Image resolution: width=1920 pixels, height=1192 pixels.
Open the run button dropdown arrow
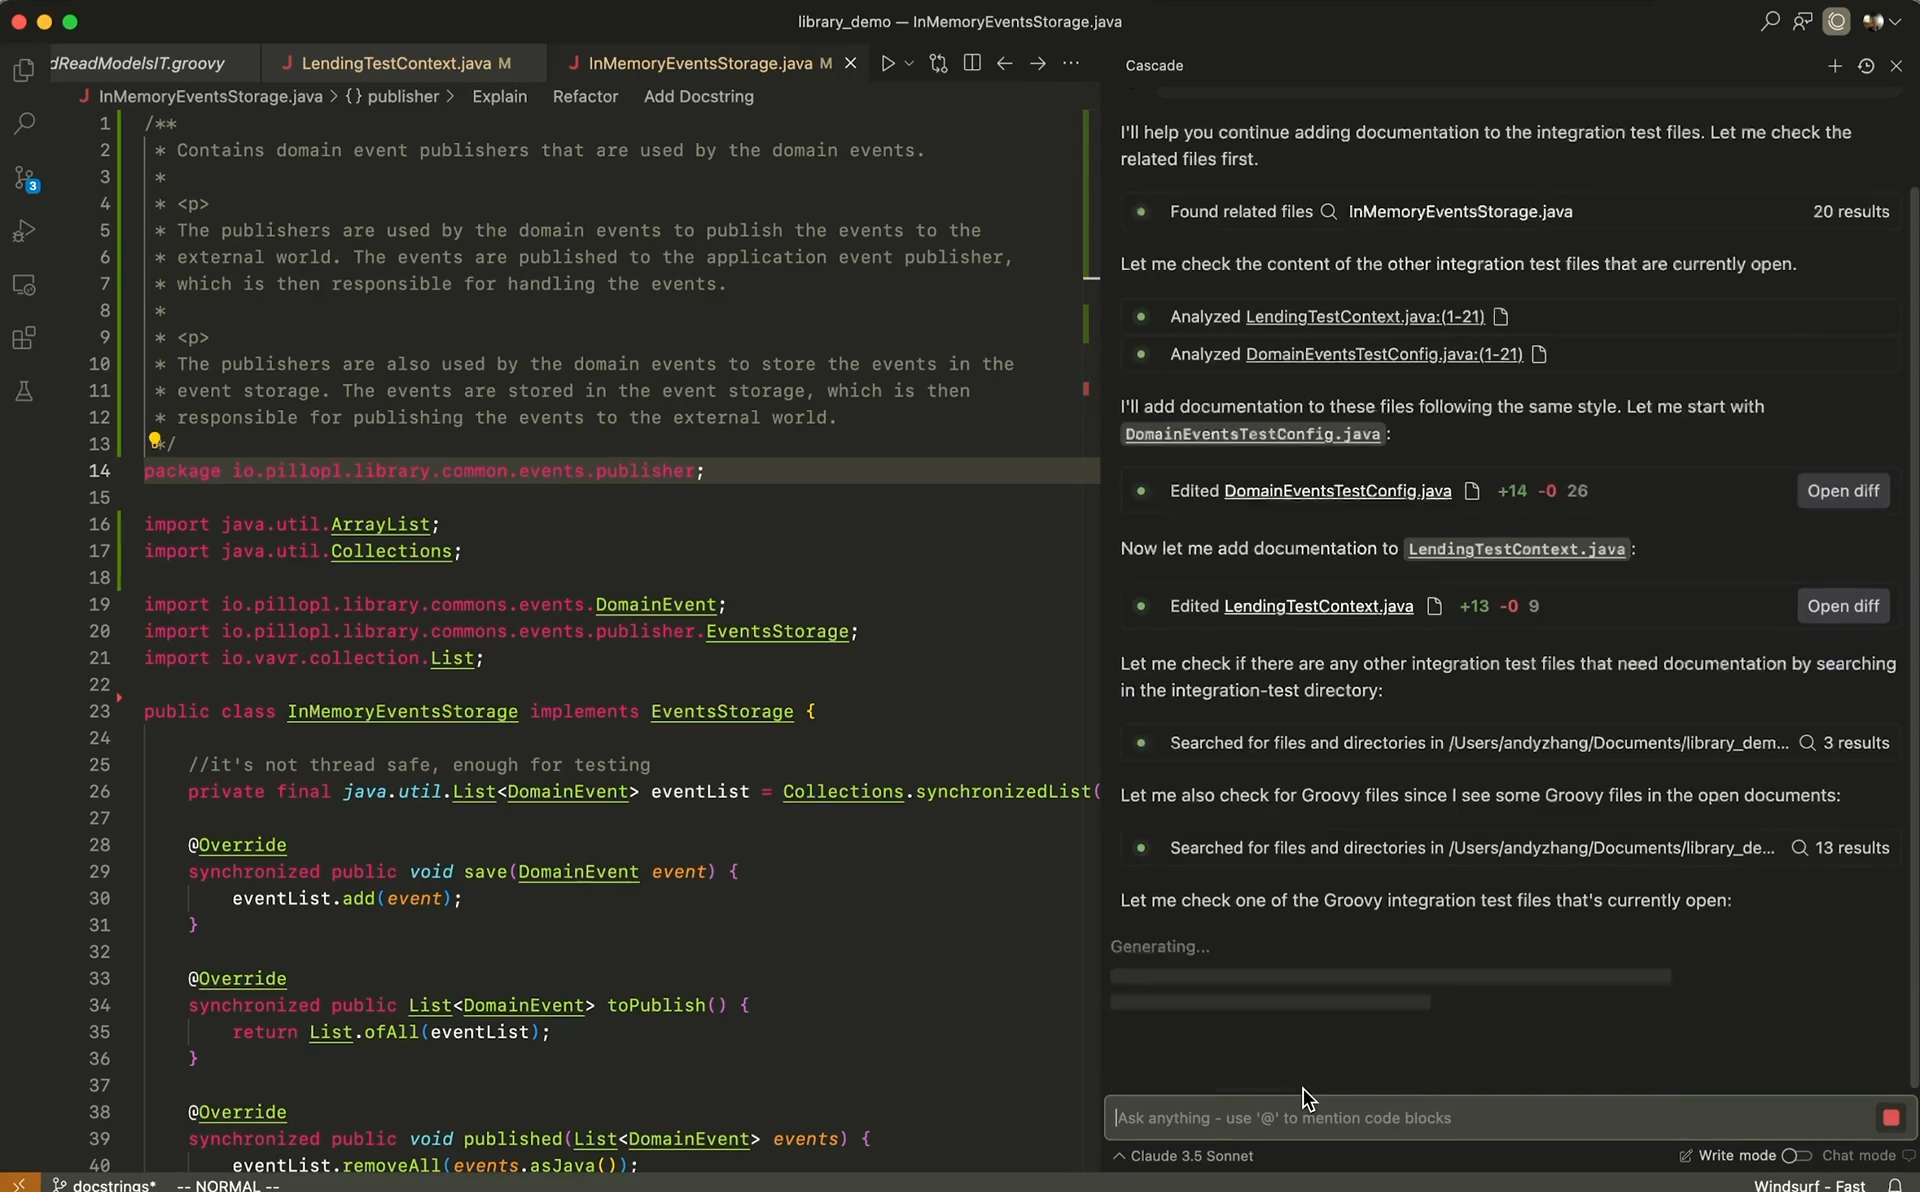point(909,63)
